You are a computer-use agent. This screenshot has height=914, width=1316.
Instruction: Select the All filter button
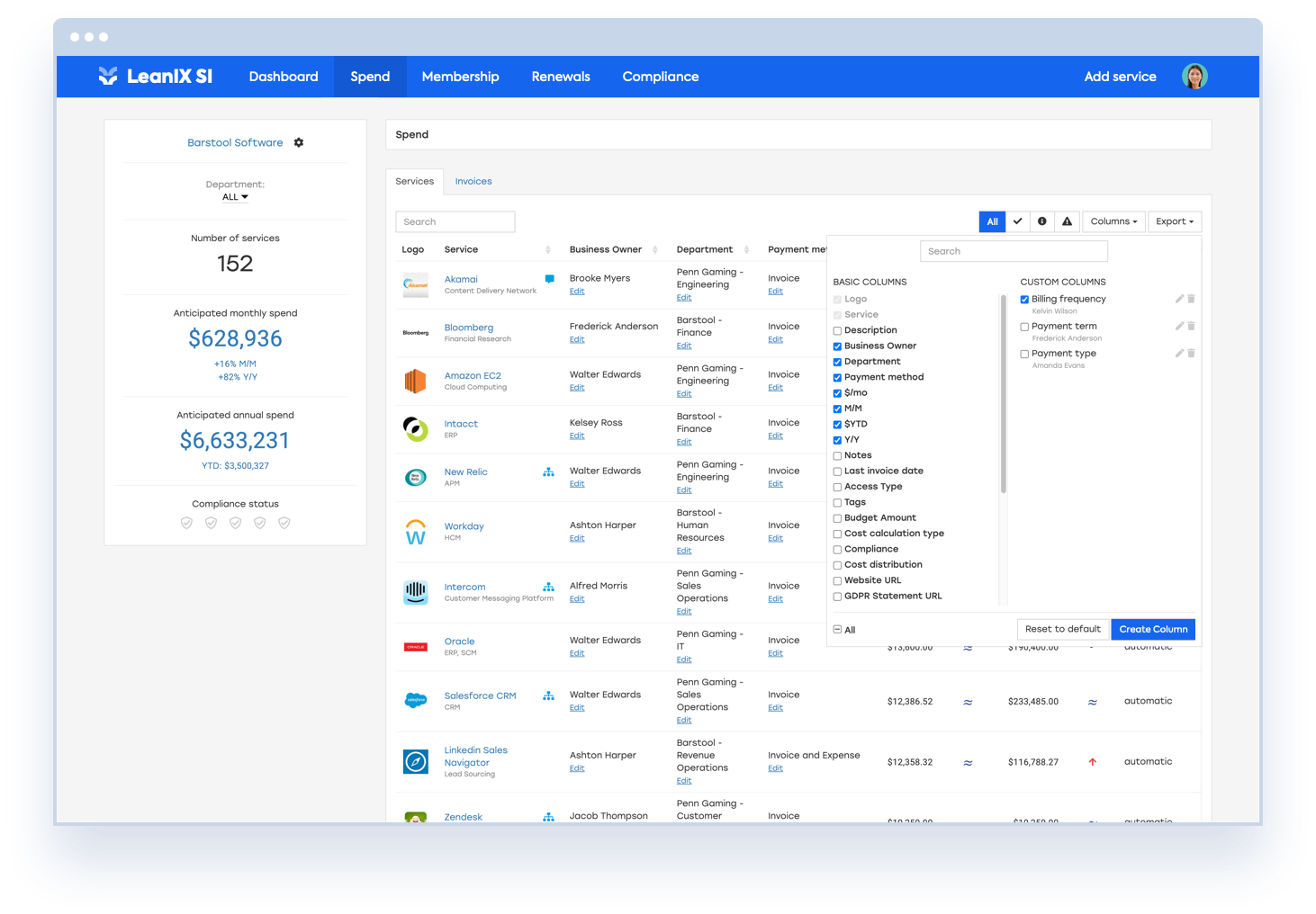pos(992,222)
